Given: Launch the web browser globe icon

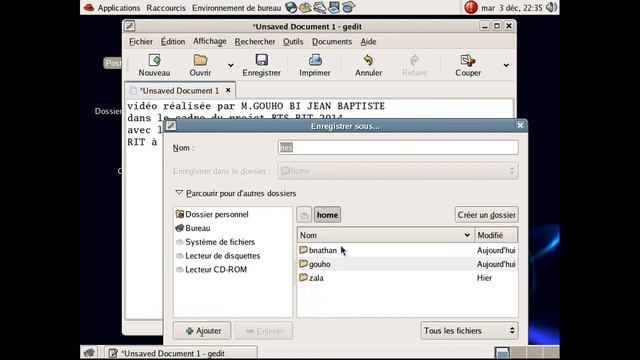Looking at the screenshot, I should point(291,7).
